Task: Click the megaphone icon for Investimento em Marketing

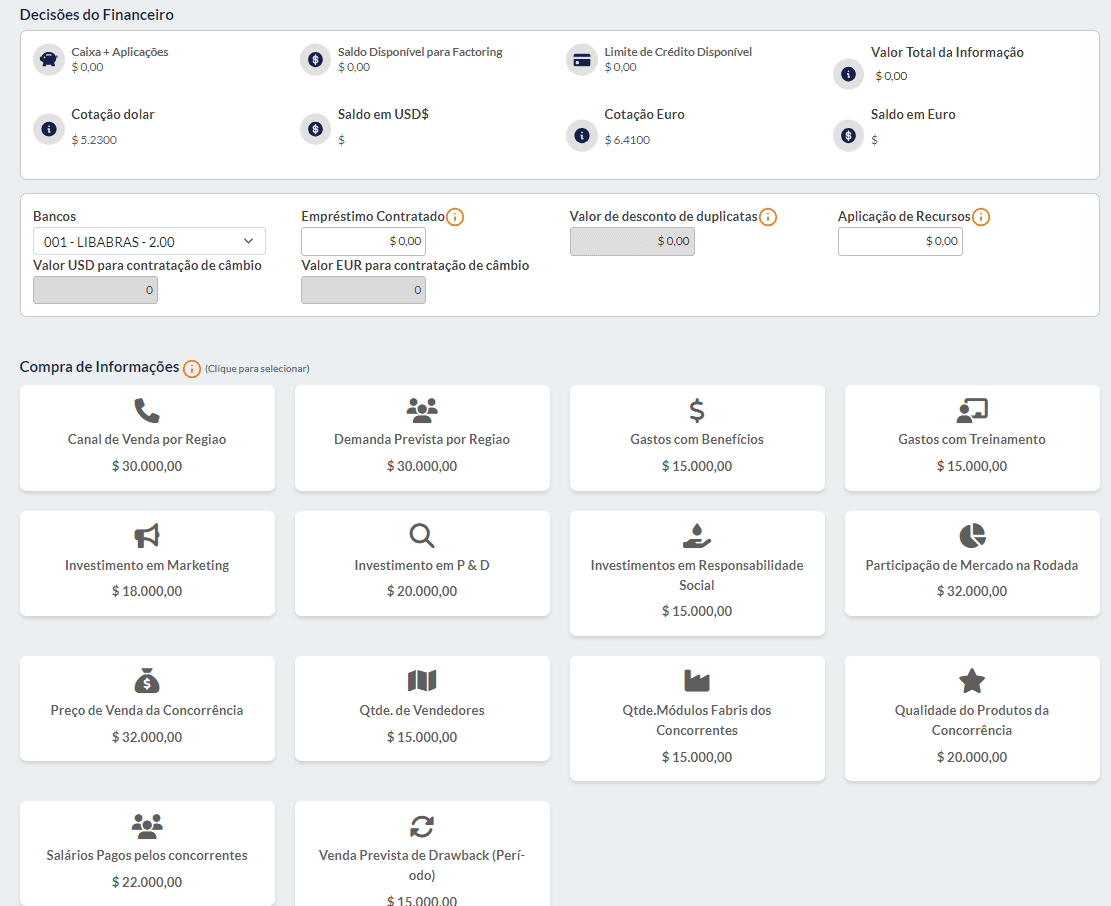Action: click(x=147, y=536)
